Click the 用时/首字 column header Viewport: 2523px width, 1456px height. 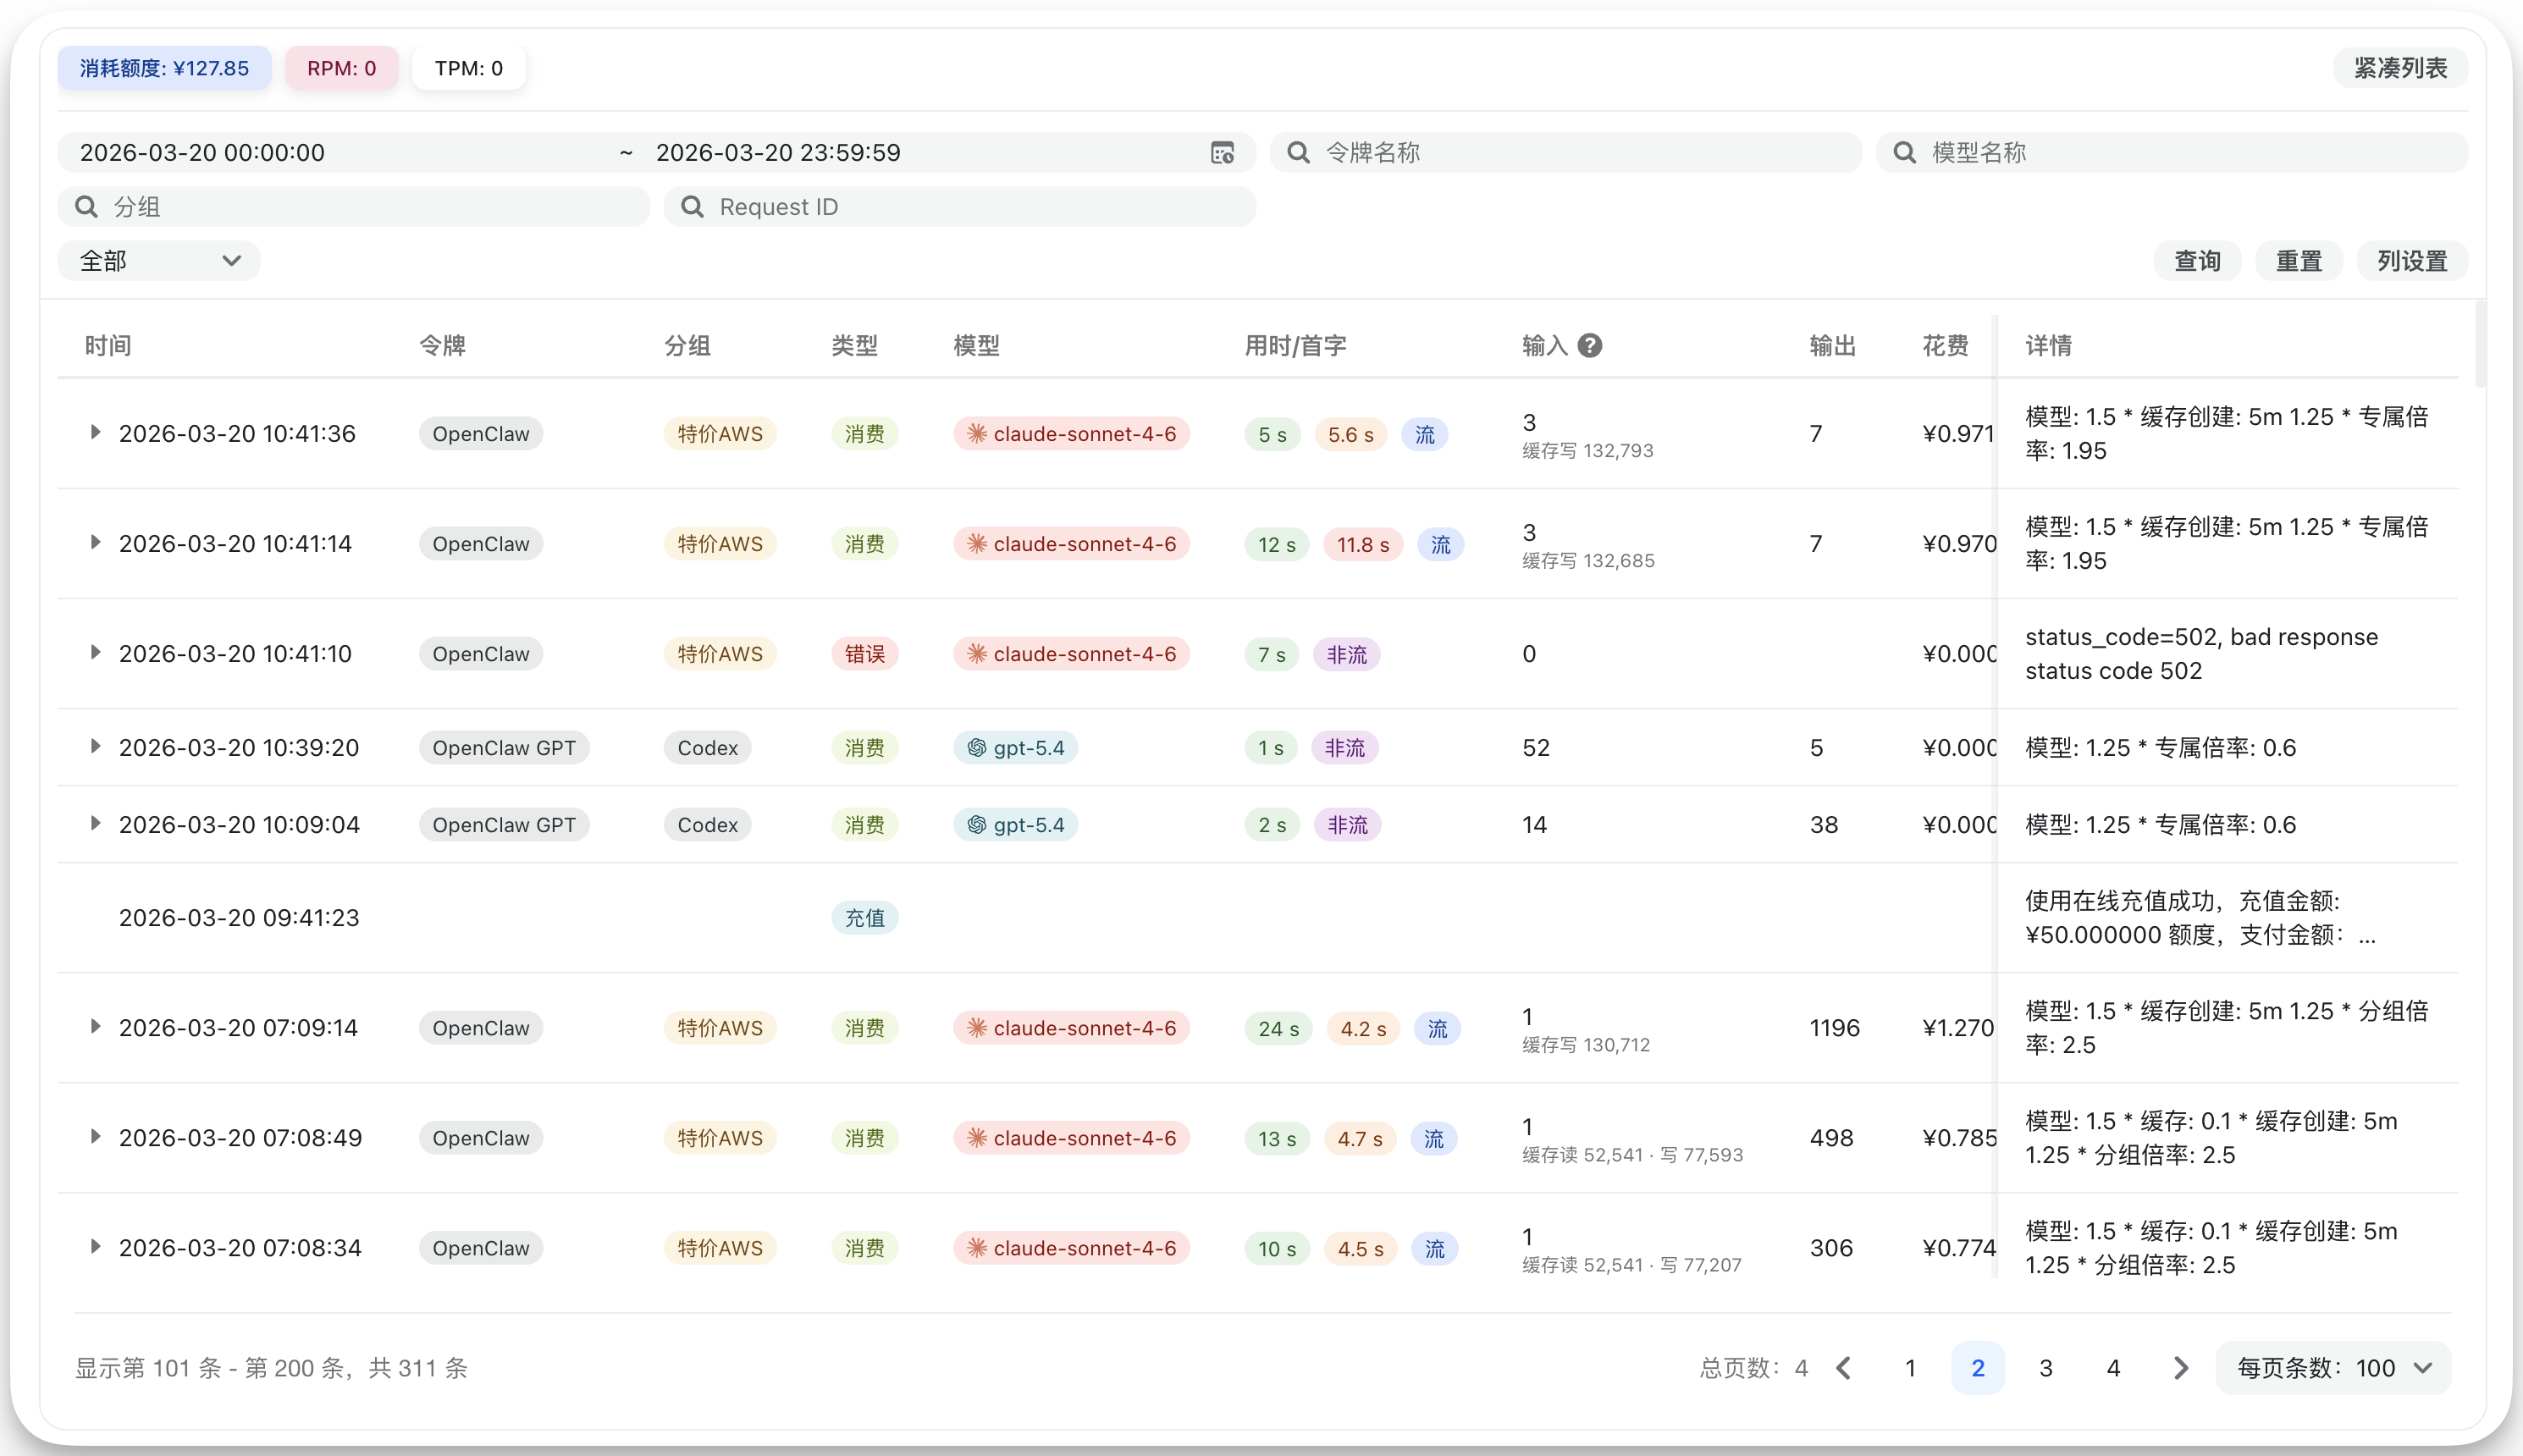click(1295, 346)
